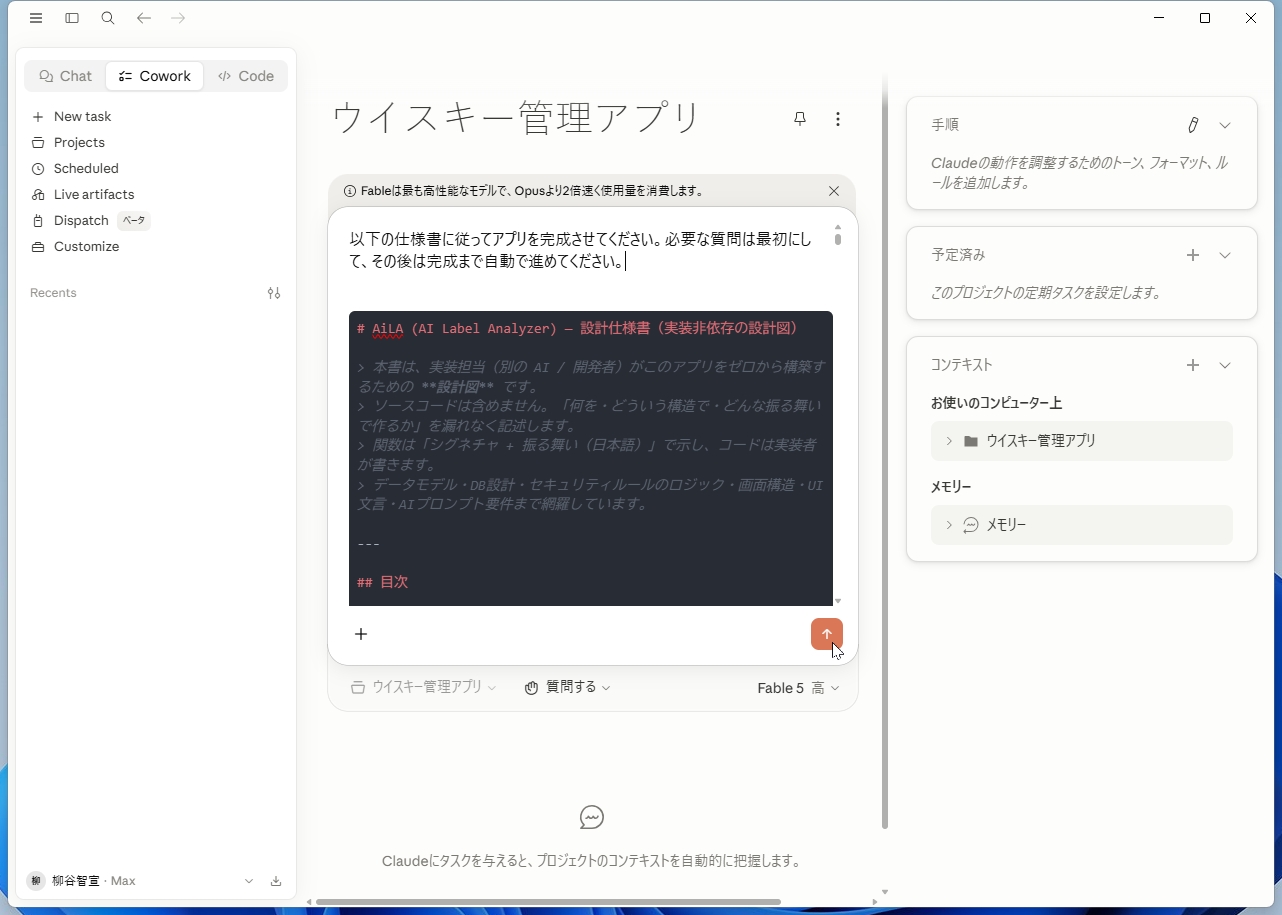The image size is (1282, 915).
Task: Expand the ウイスキー管理アプリ folder row
Action: 1082,441
